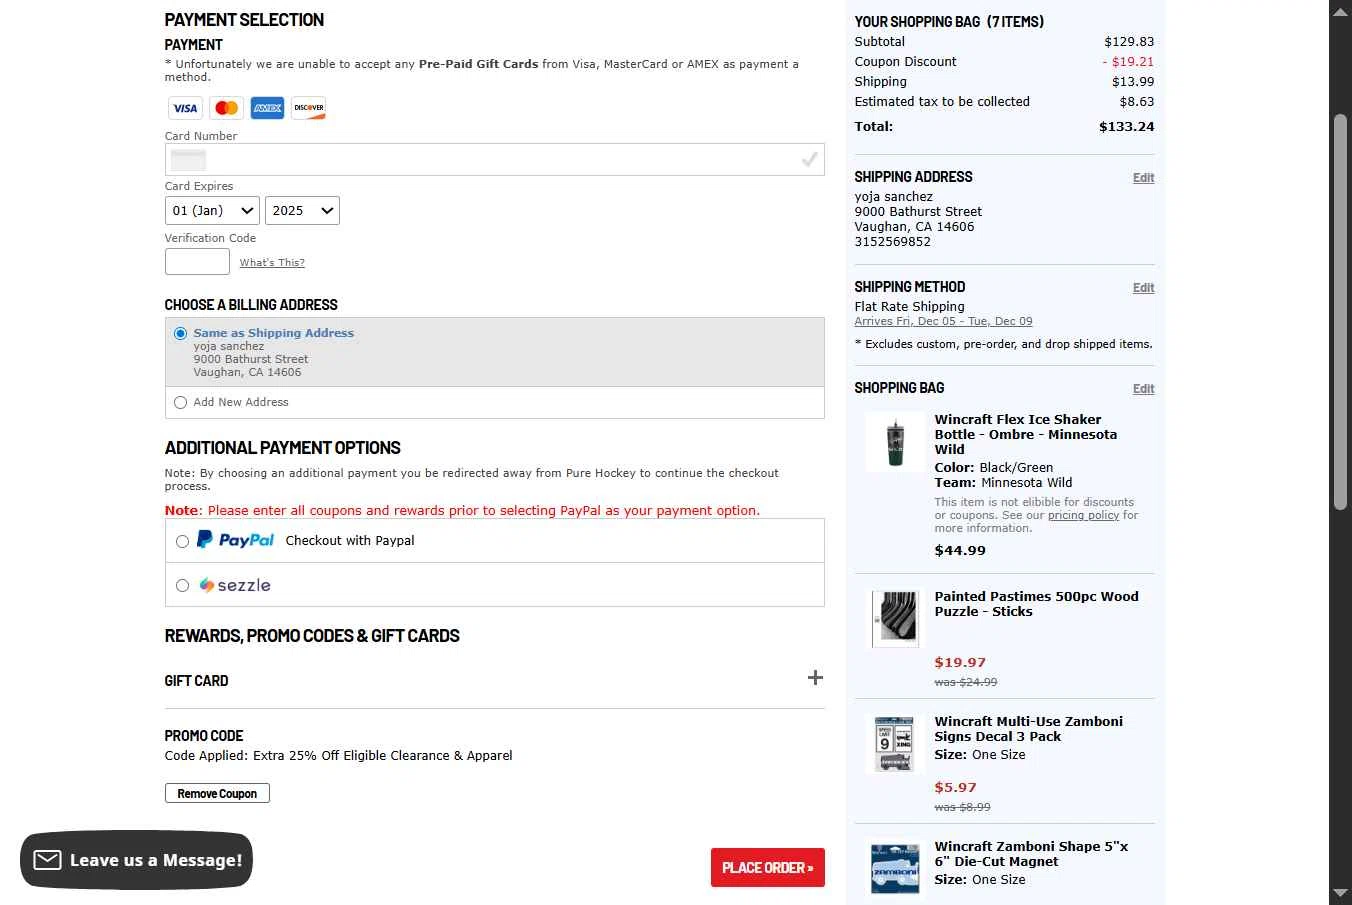
Task: Click Flat Rate Shipping text
Action: coord(909,307)
